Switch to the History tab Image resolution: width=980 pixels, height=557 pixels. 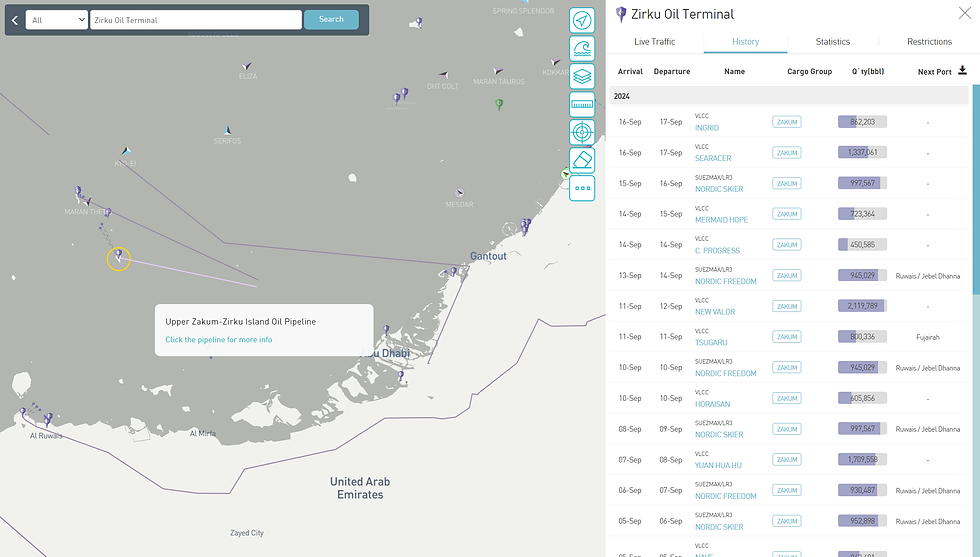coord(746,41)
